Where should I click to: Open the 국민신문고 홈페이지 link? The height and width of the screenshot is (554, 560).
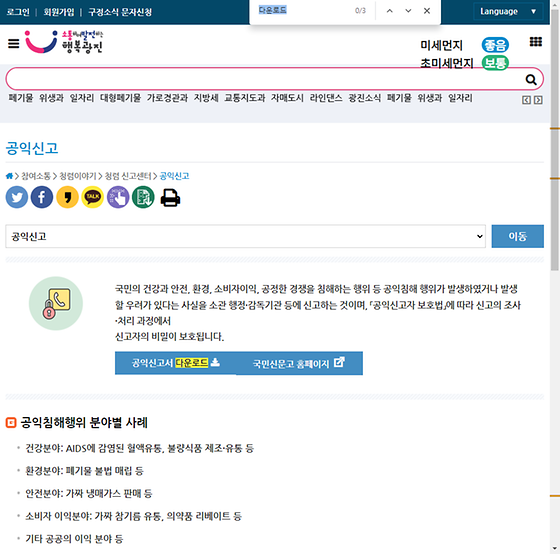299,363
